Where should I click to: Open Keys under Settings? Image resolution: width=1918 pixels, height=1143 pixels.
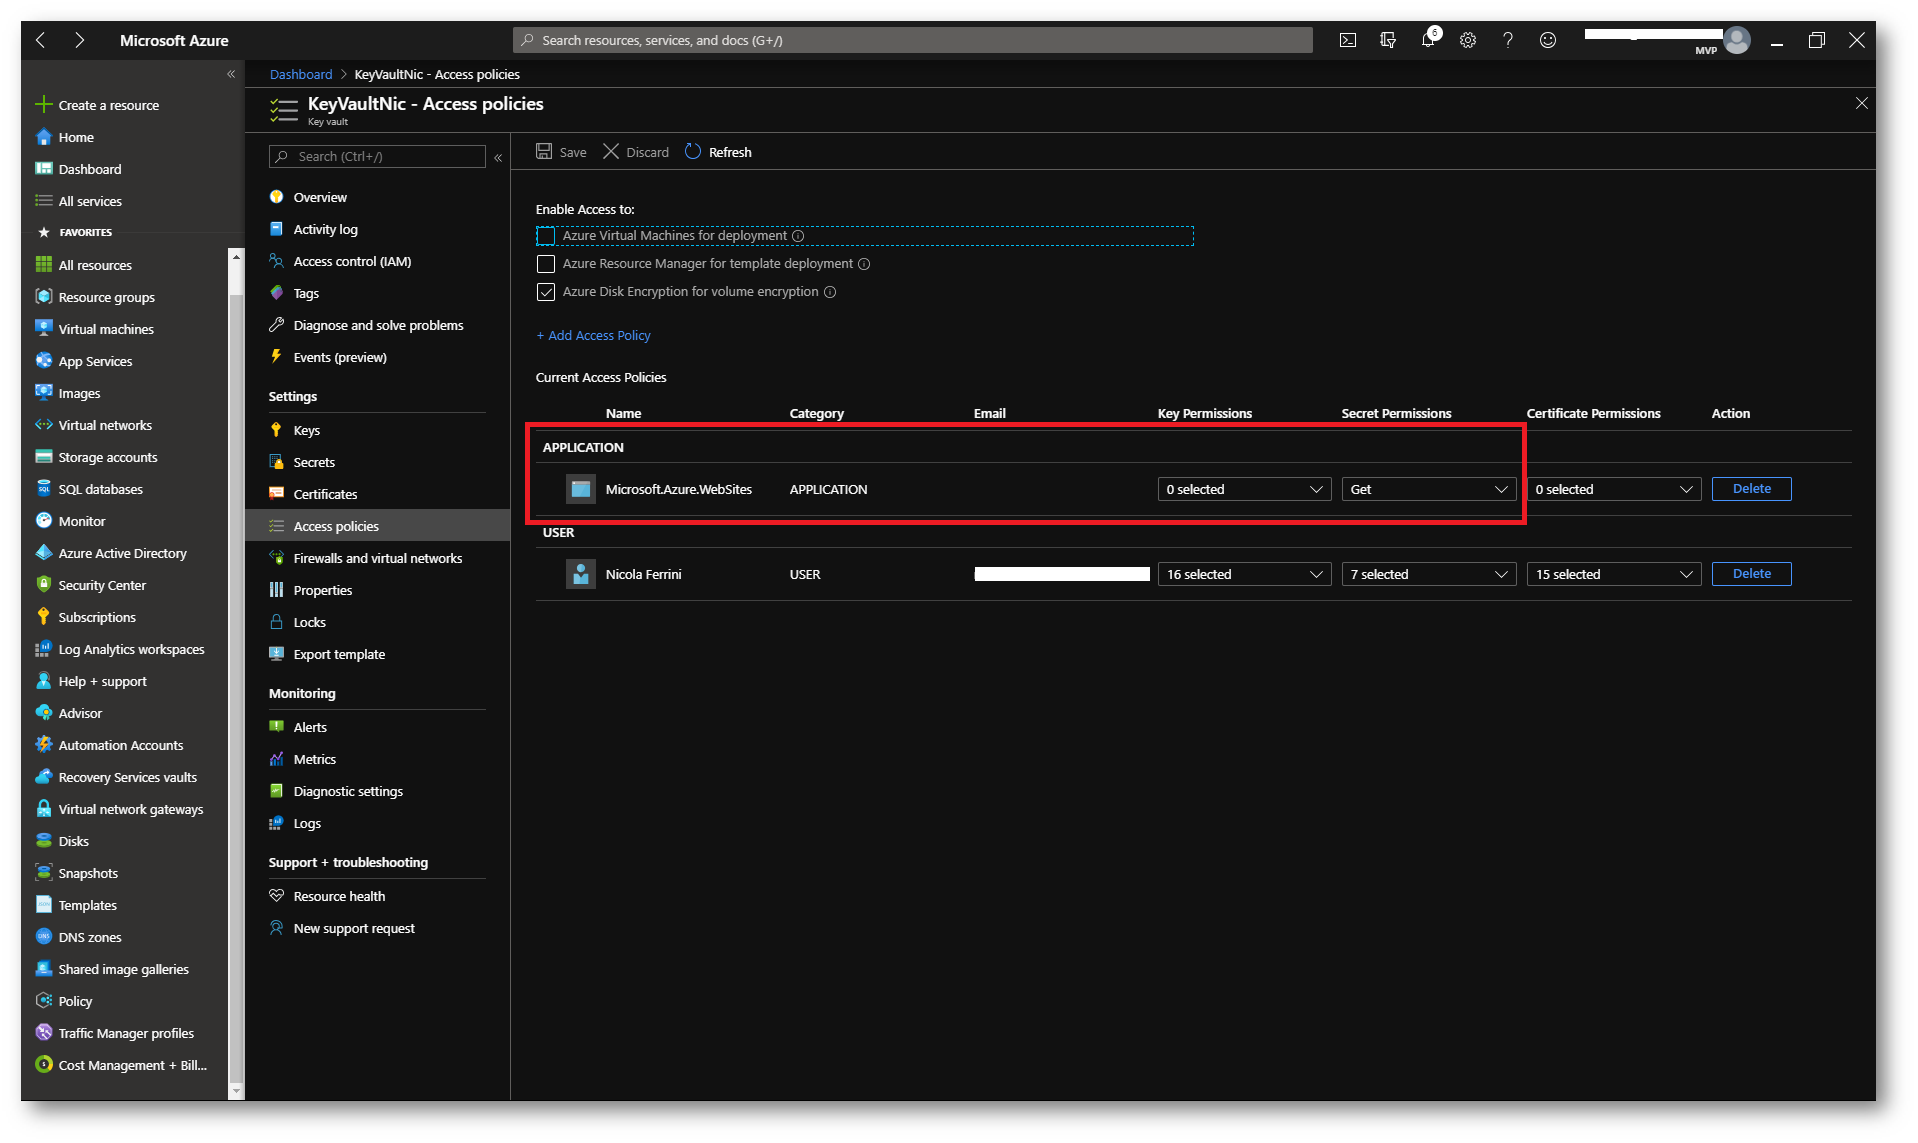[306, 430]
